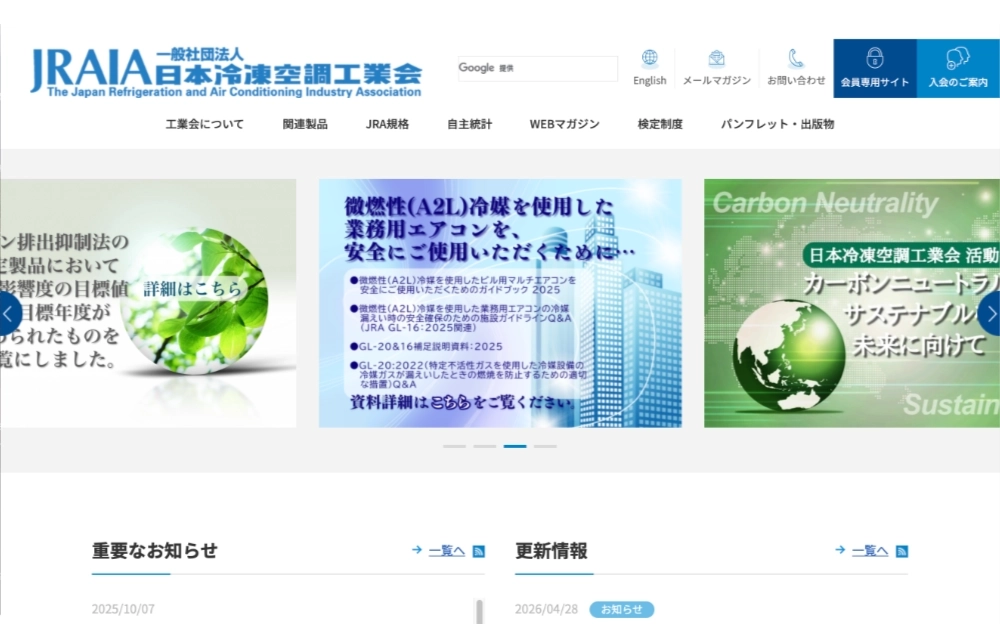The width and height of the screenshot is (1000, 624).
Task: Click the 入会のご案内 label
Action: click(x=958, y=82)
